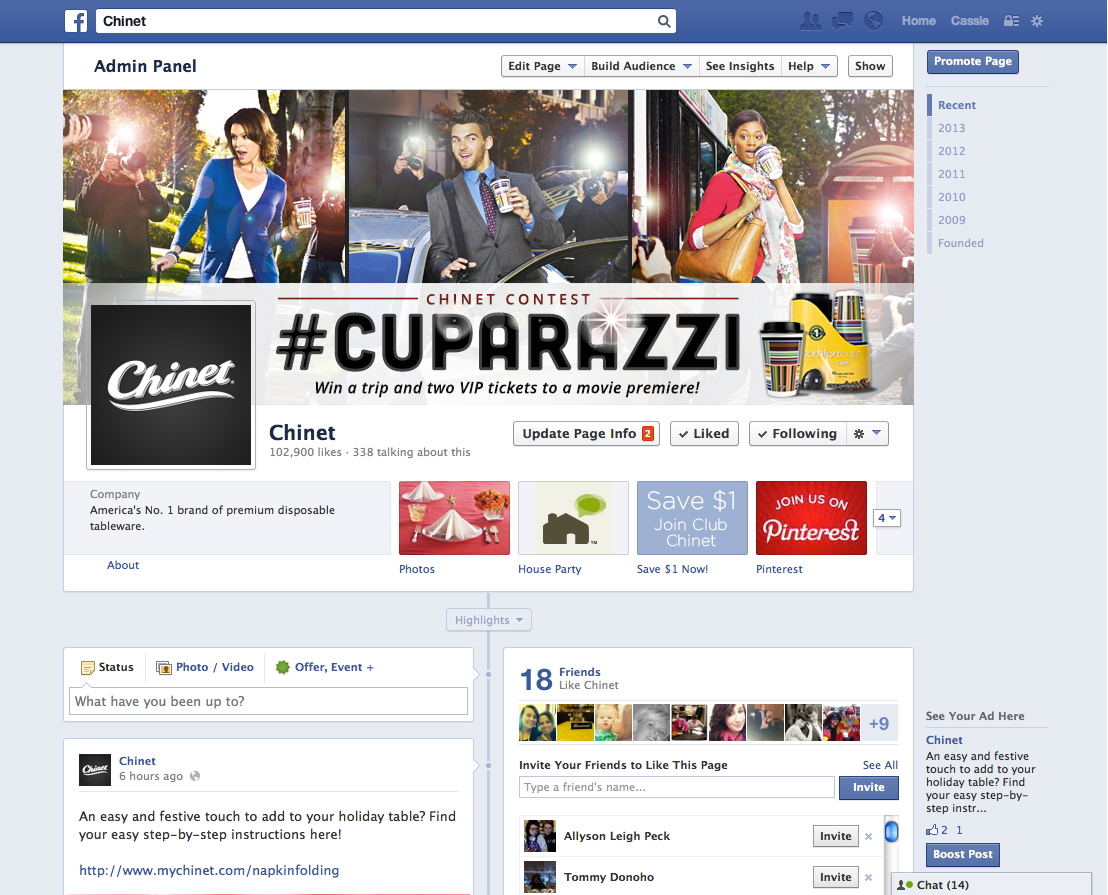The height and width of the screenshot is (895, 1108).
Task: Open the messages icon
Action: (842, 21)
